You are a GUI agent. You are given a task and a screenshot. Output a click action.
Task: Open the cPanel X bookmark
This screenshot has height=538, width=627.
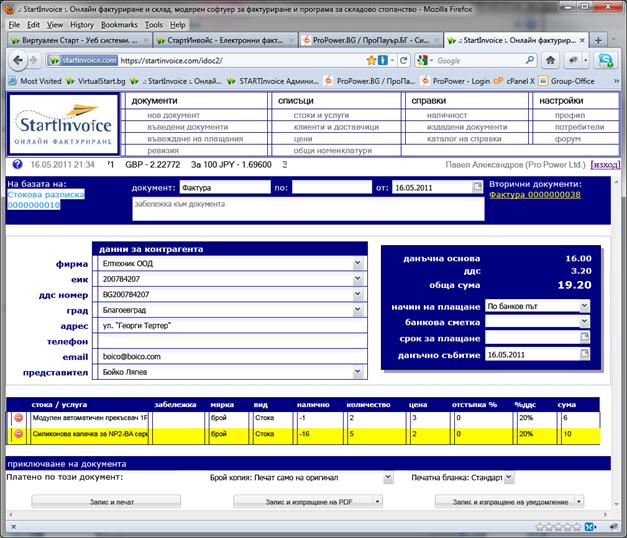coord(514,81)
